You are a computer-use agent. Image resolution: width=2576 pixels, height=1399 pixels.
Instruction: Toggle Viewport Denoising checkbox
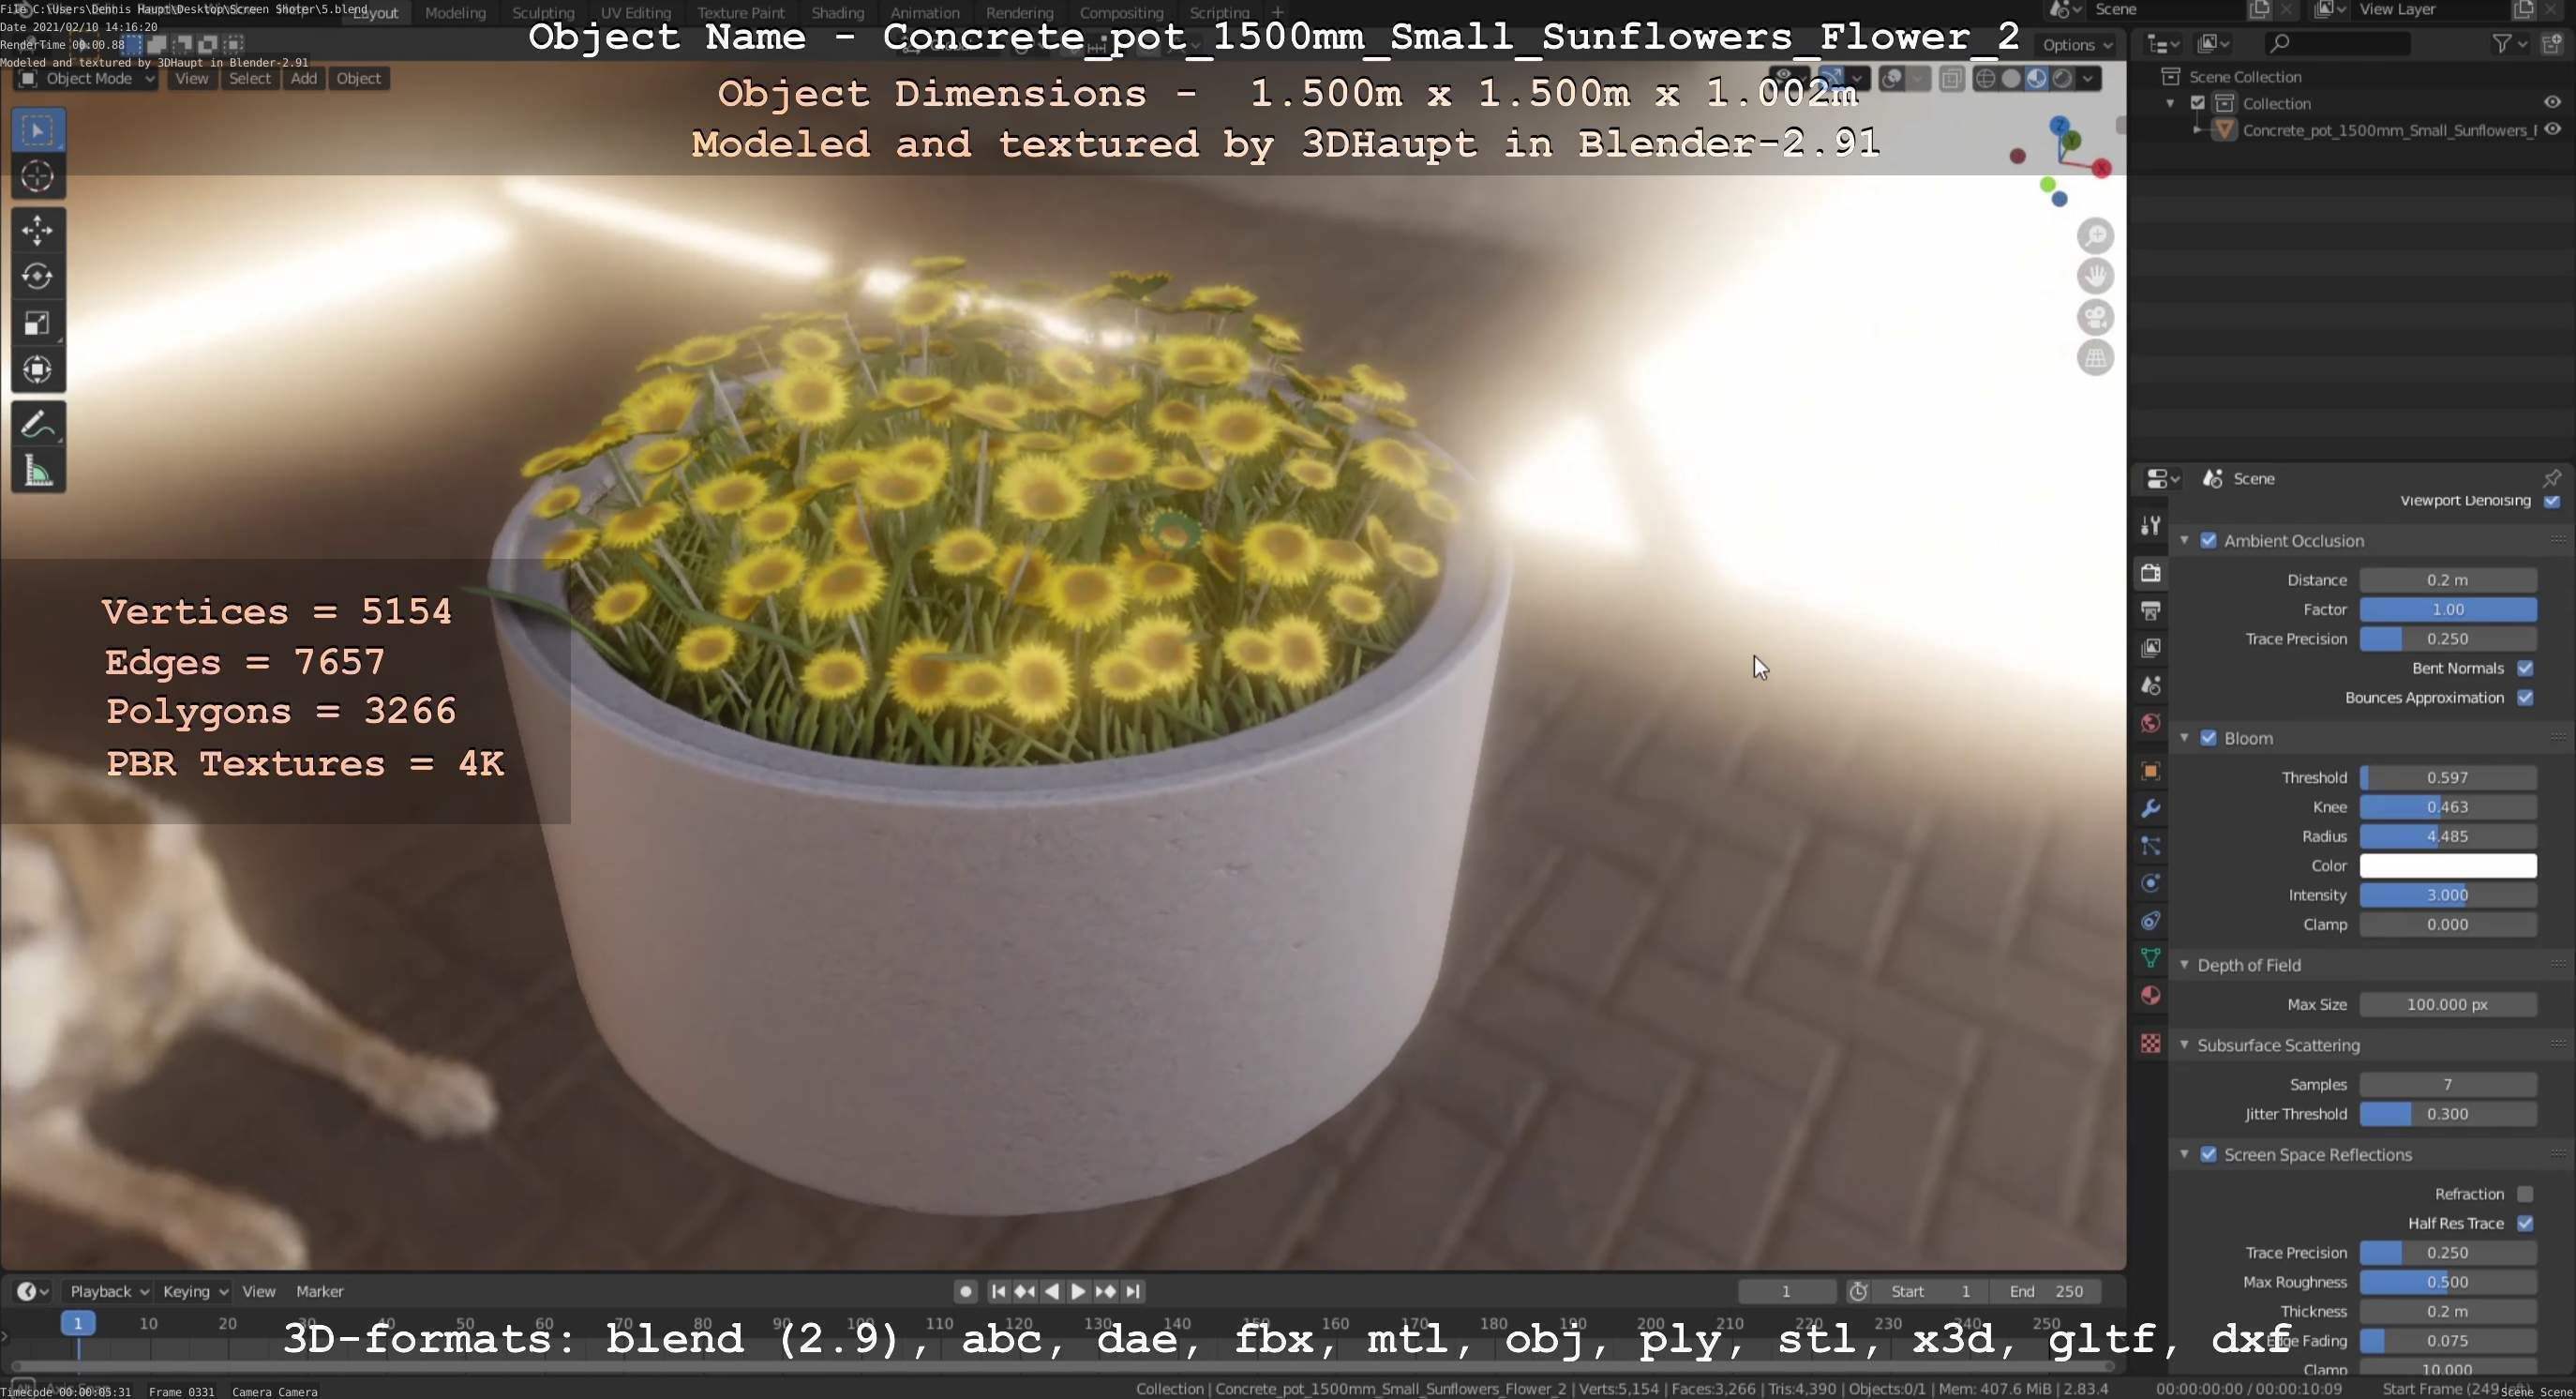point(2552,501)
